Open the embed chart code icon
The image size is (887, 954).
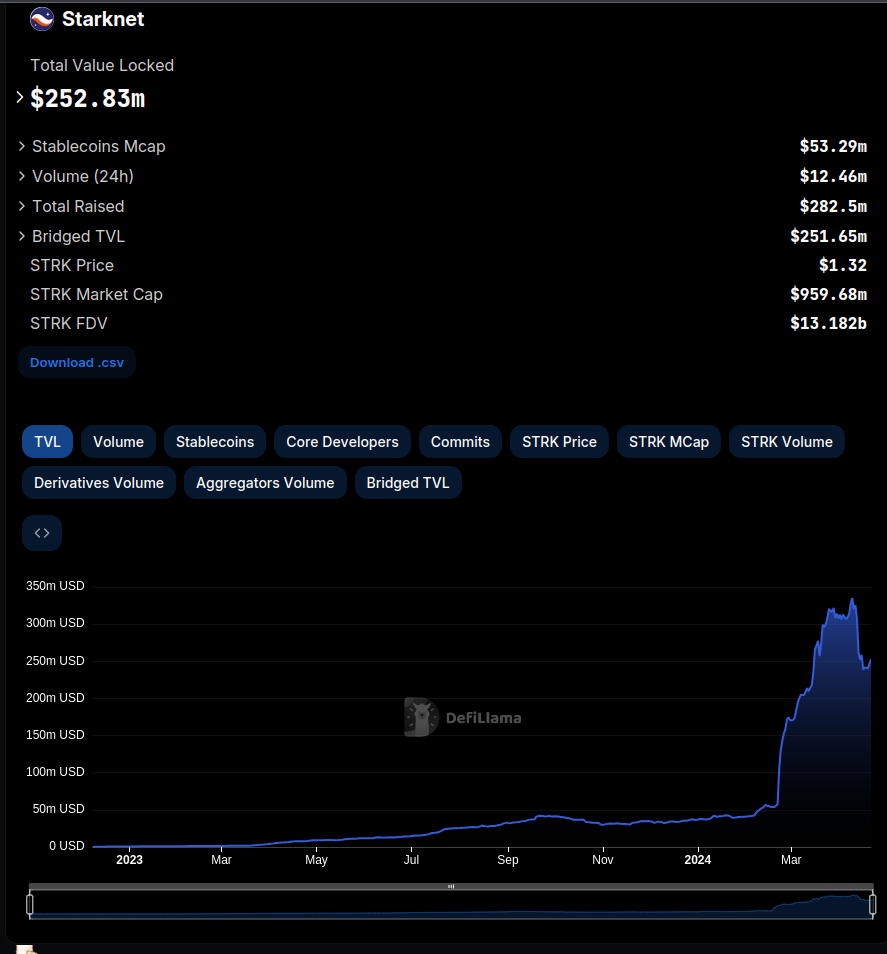(x=42, y=533)
